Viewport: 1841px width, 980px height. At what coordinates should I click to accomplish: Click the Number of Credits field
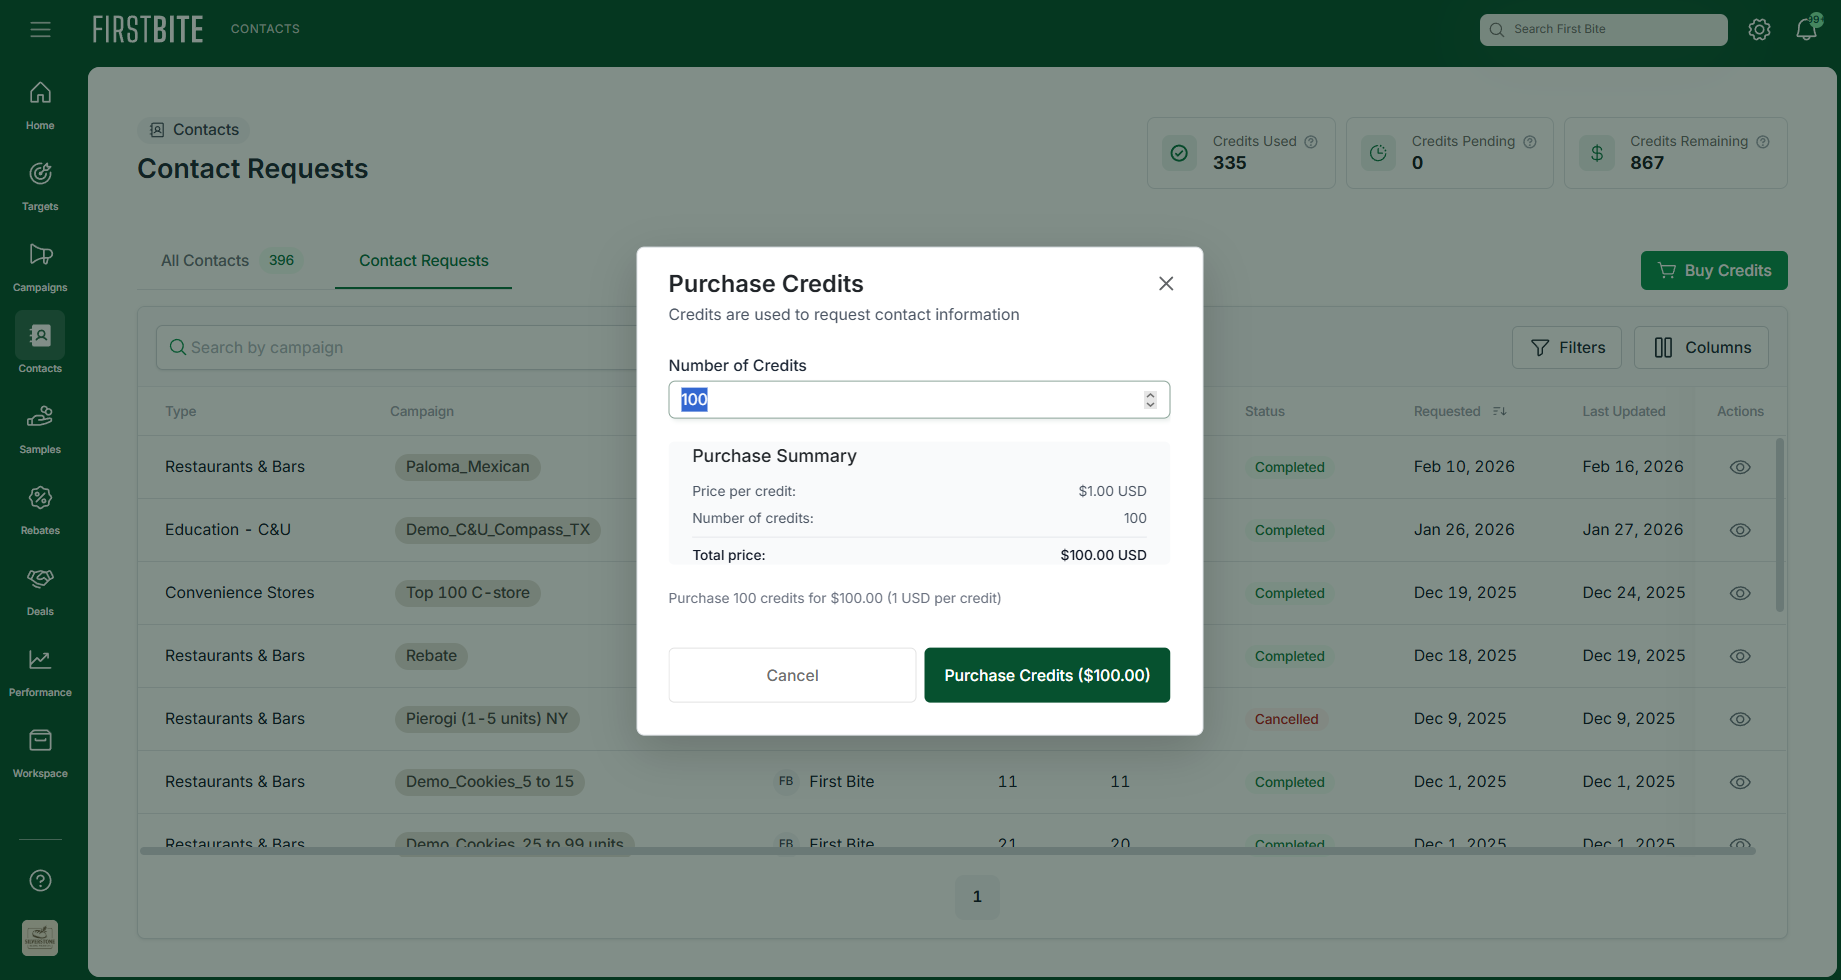(919, 400)
